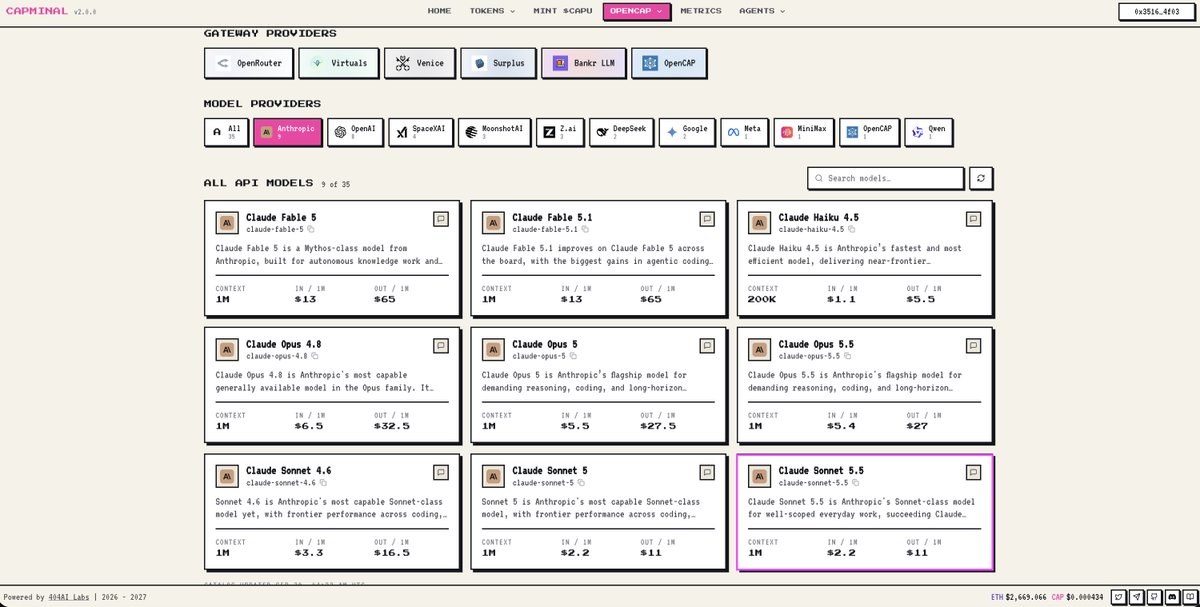This screenshot has height=607, width=1200.
Task: Click the Search models input field
Action: point(886,178)
